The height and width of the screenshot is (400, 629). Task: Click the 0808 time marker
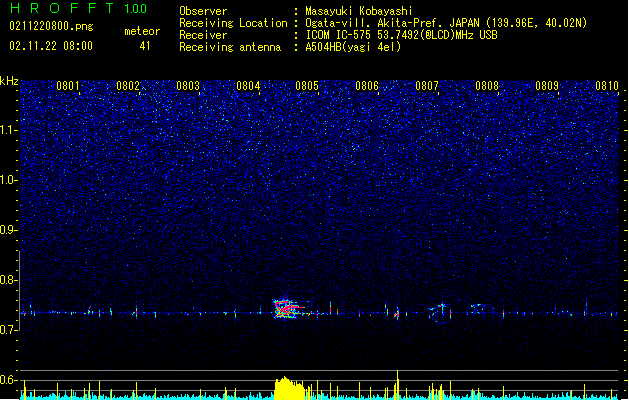487,86
